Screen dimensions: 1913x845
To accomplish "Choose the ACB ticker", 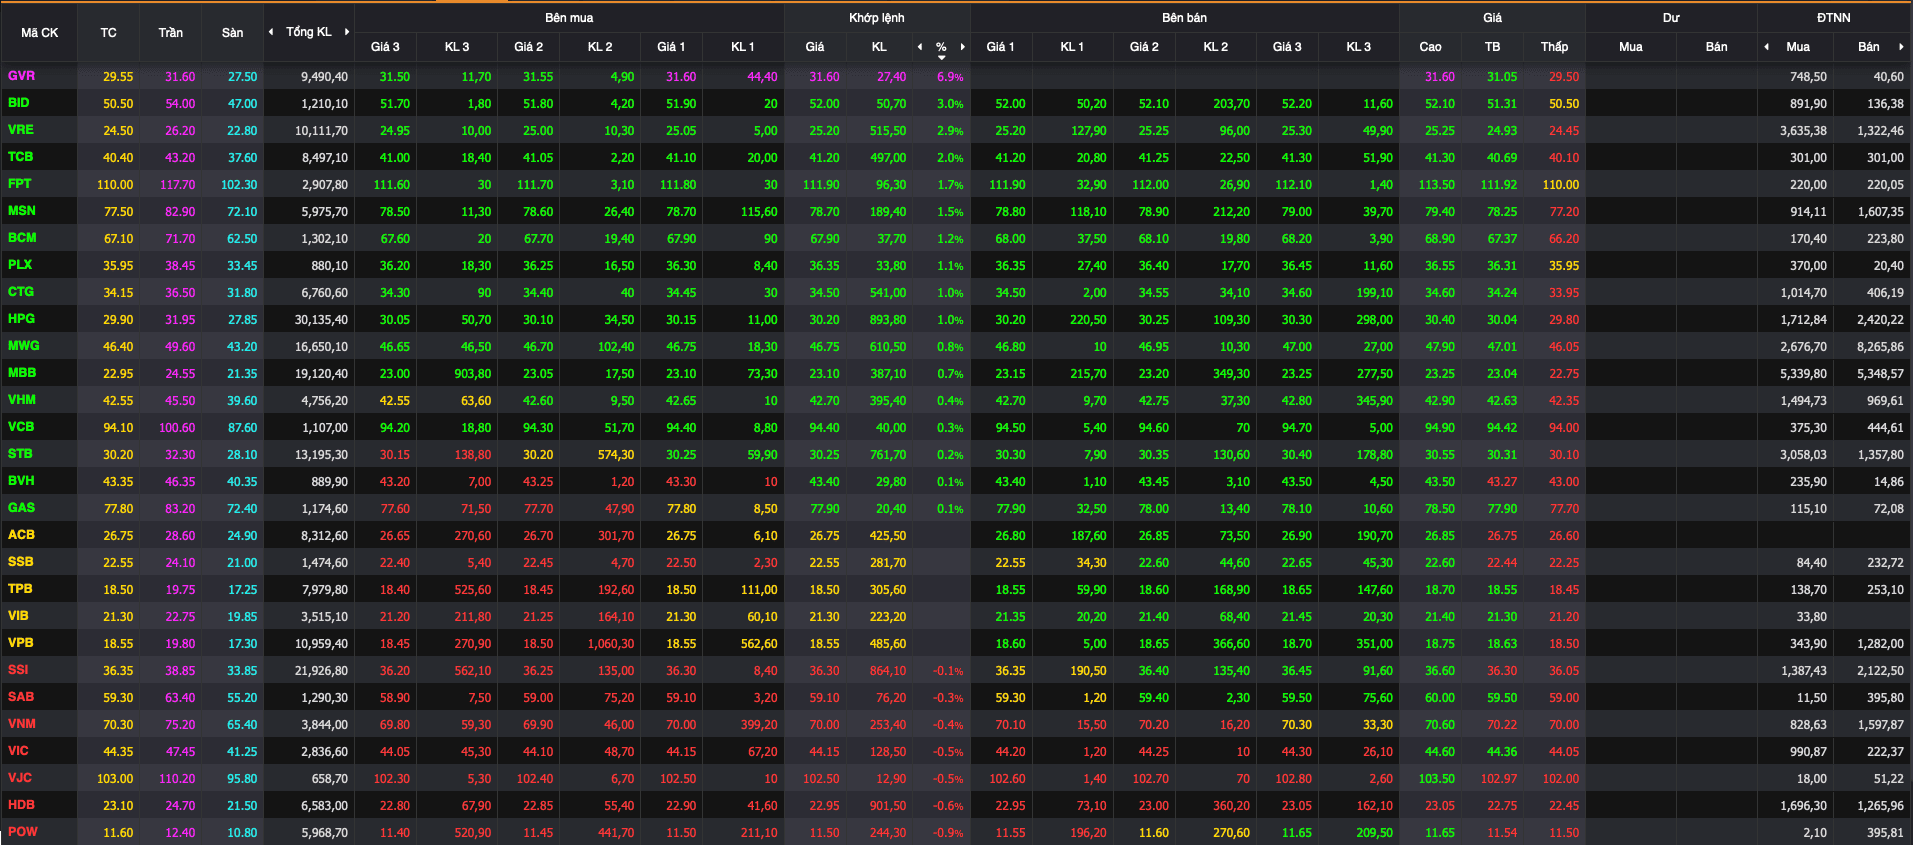I will [x=21, y=535].
